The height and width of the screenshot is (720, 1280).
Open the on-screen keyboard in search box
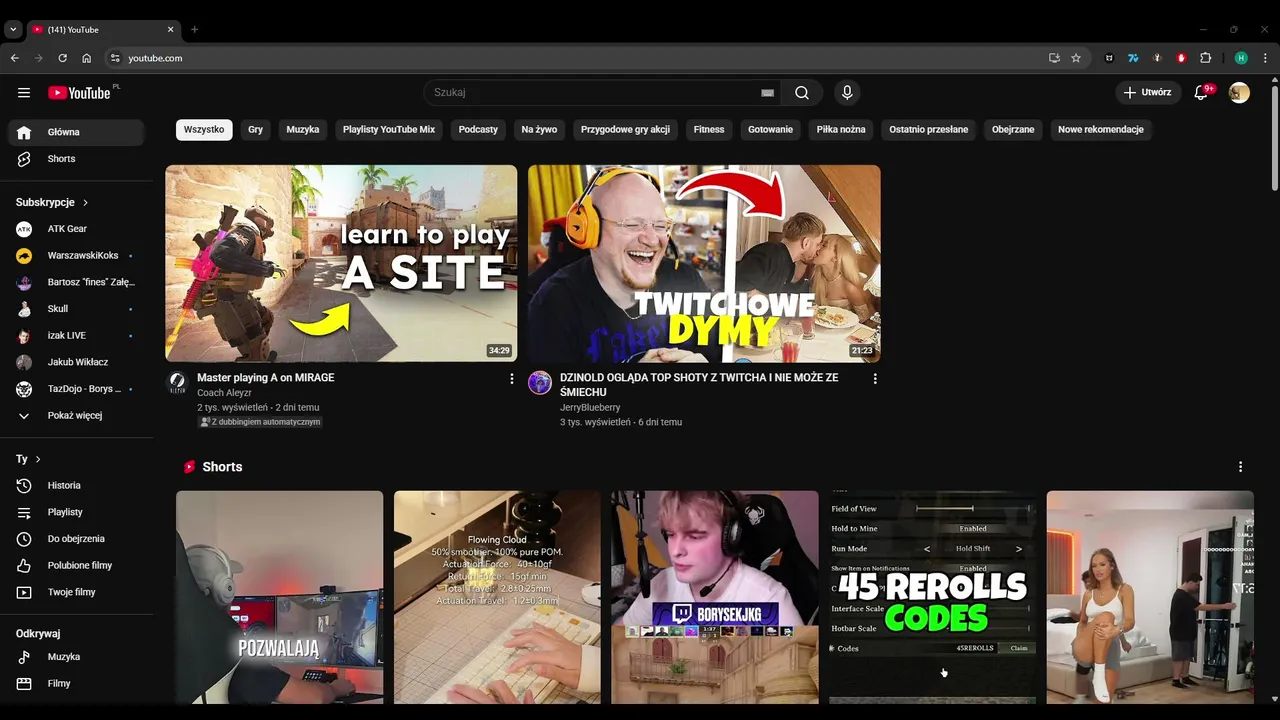tap(767, 93)
